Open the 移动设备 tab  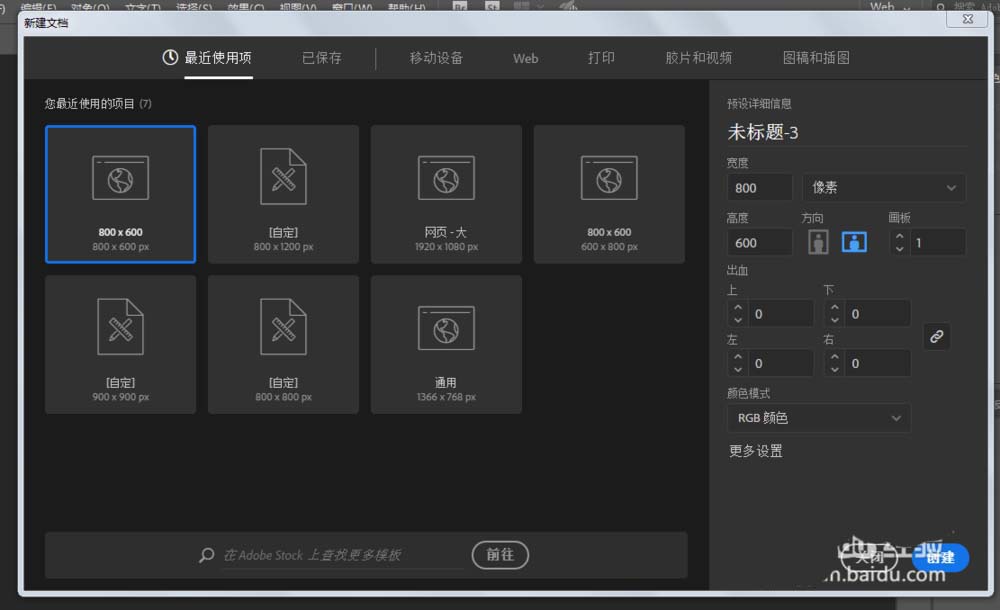point(436,58)
